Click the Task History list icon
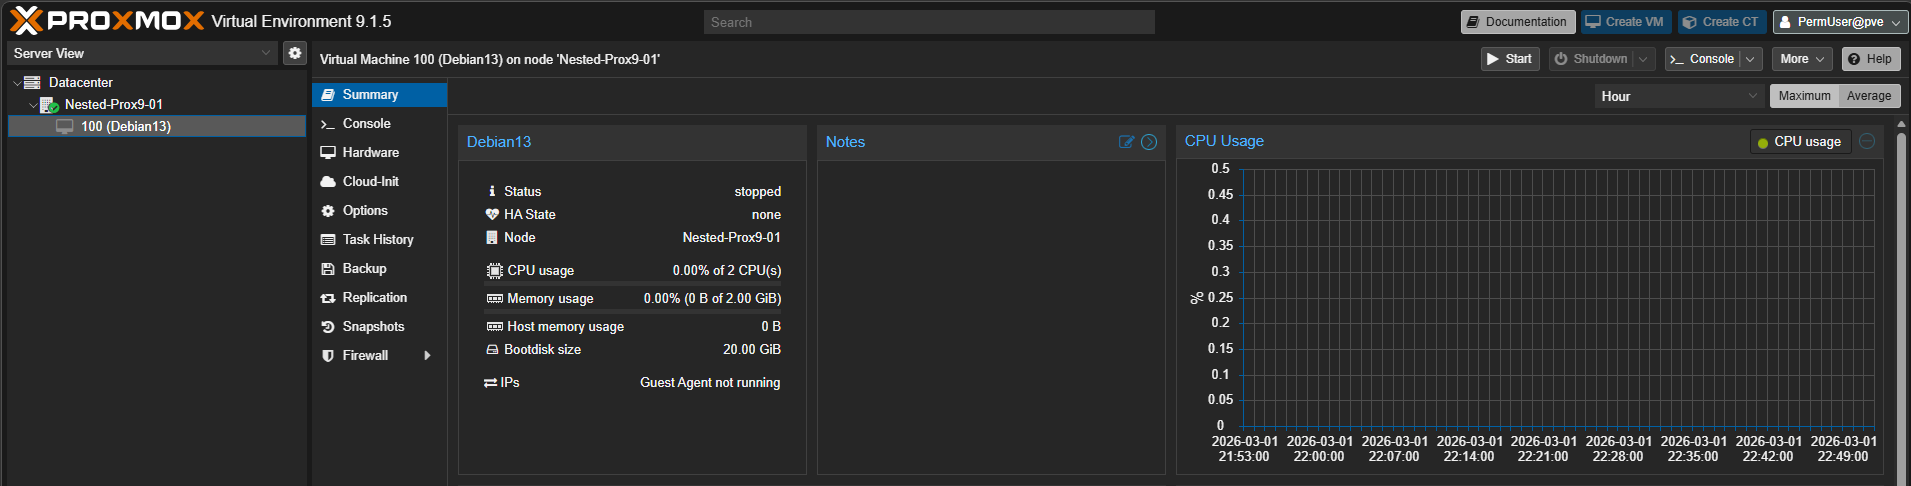Screen dimensions: 1911x486 [327, 240]
